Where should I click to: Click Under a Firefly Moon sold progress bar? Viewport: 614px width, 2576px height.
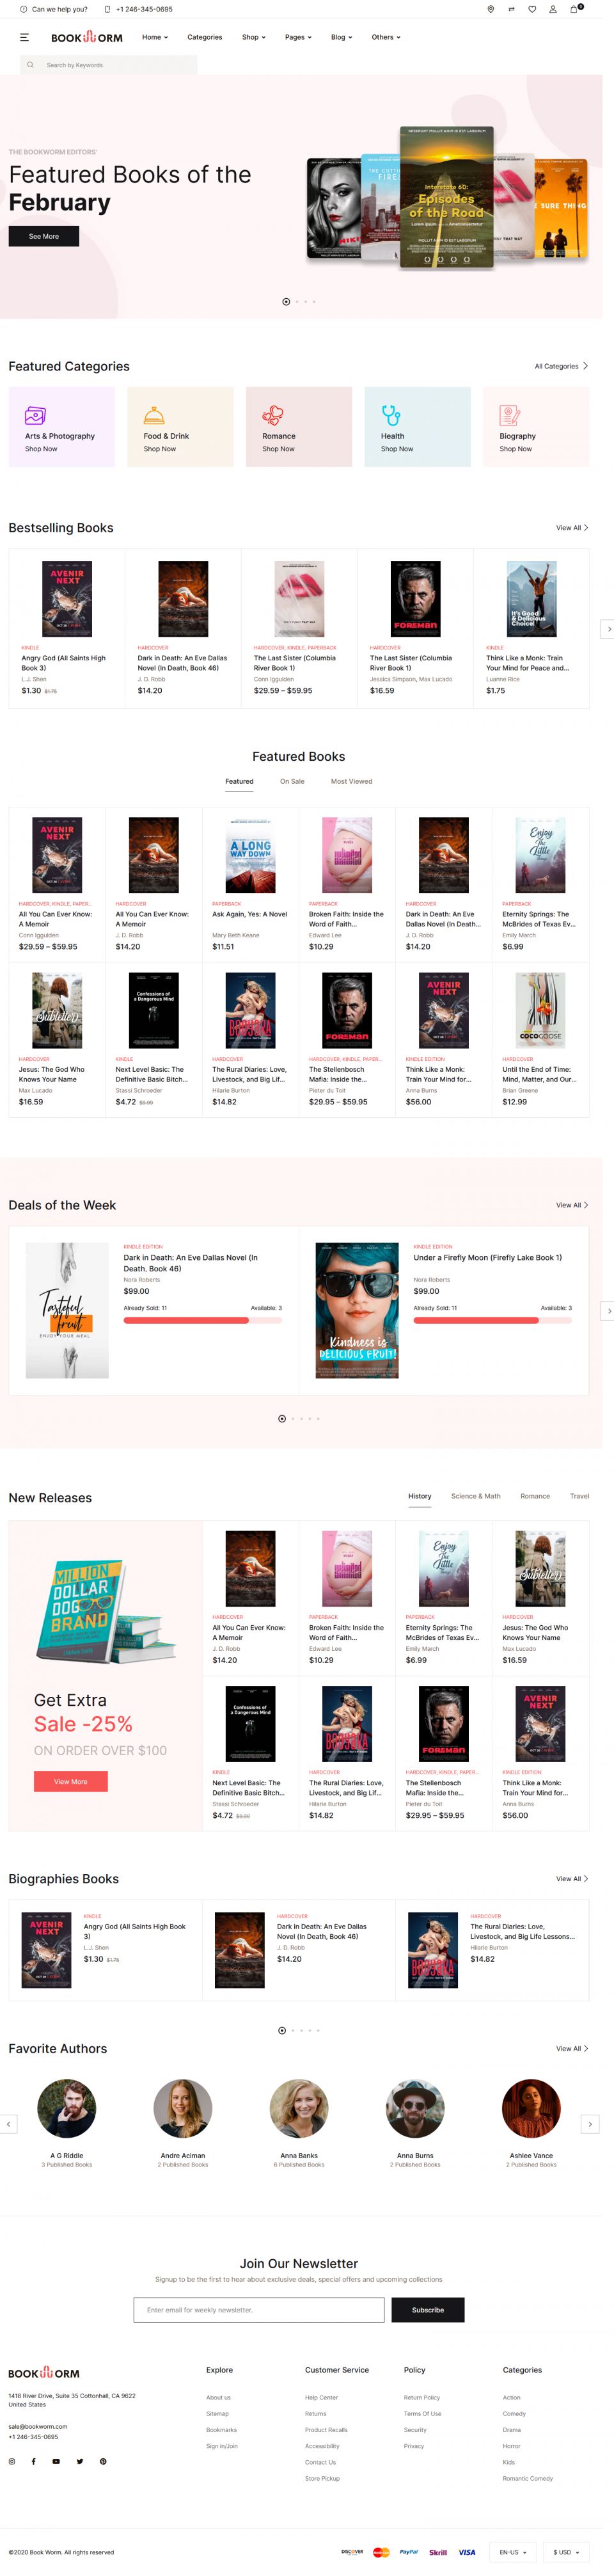[x=492, y=1321]
